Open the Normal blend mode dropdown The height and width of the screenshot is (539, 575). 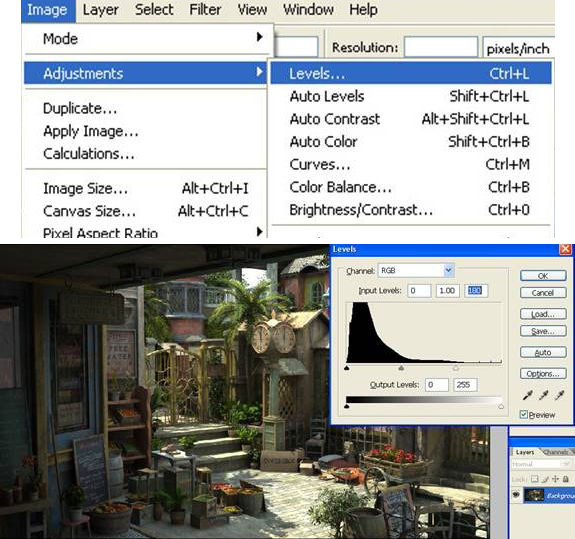click(x=542, y=464)
